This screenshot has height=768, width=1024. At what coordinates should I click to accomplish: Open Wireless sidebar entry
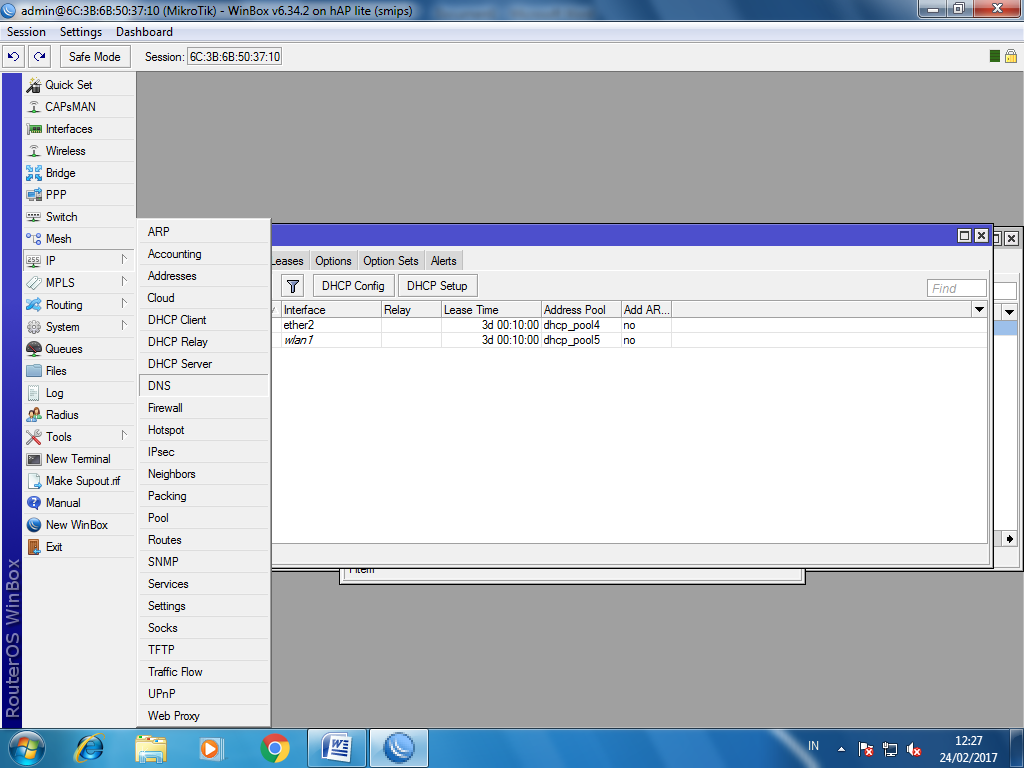tap(79, 151)
